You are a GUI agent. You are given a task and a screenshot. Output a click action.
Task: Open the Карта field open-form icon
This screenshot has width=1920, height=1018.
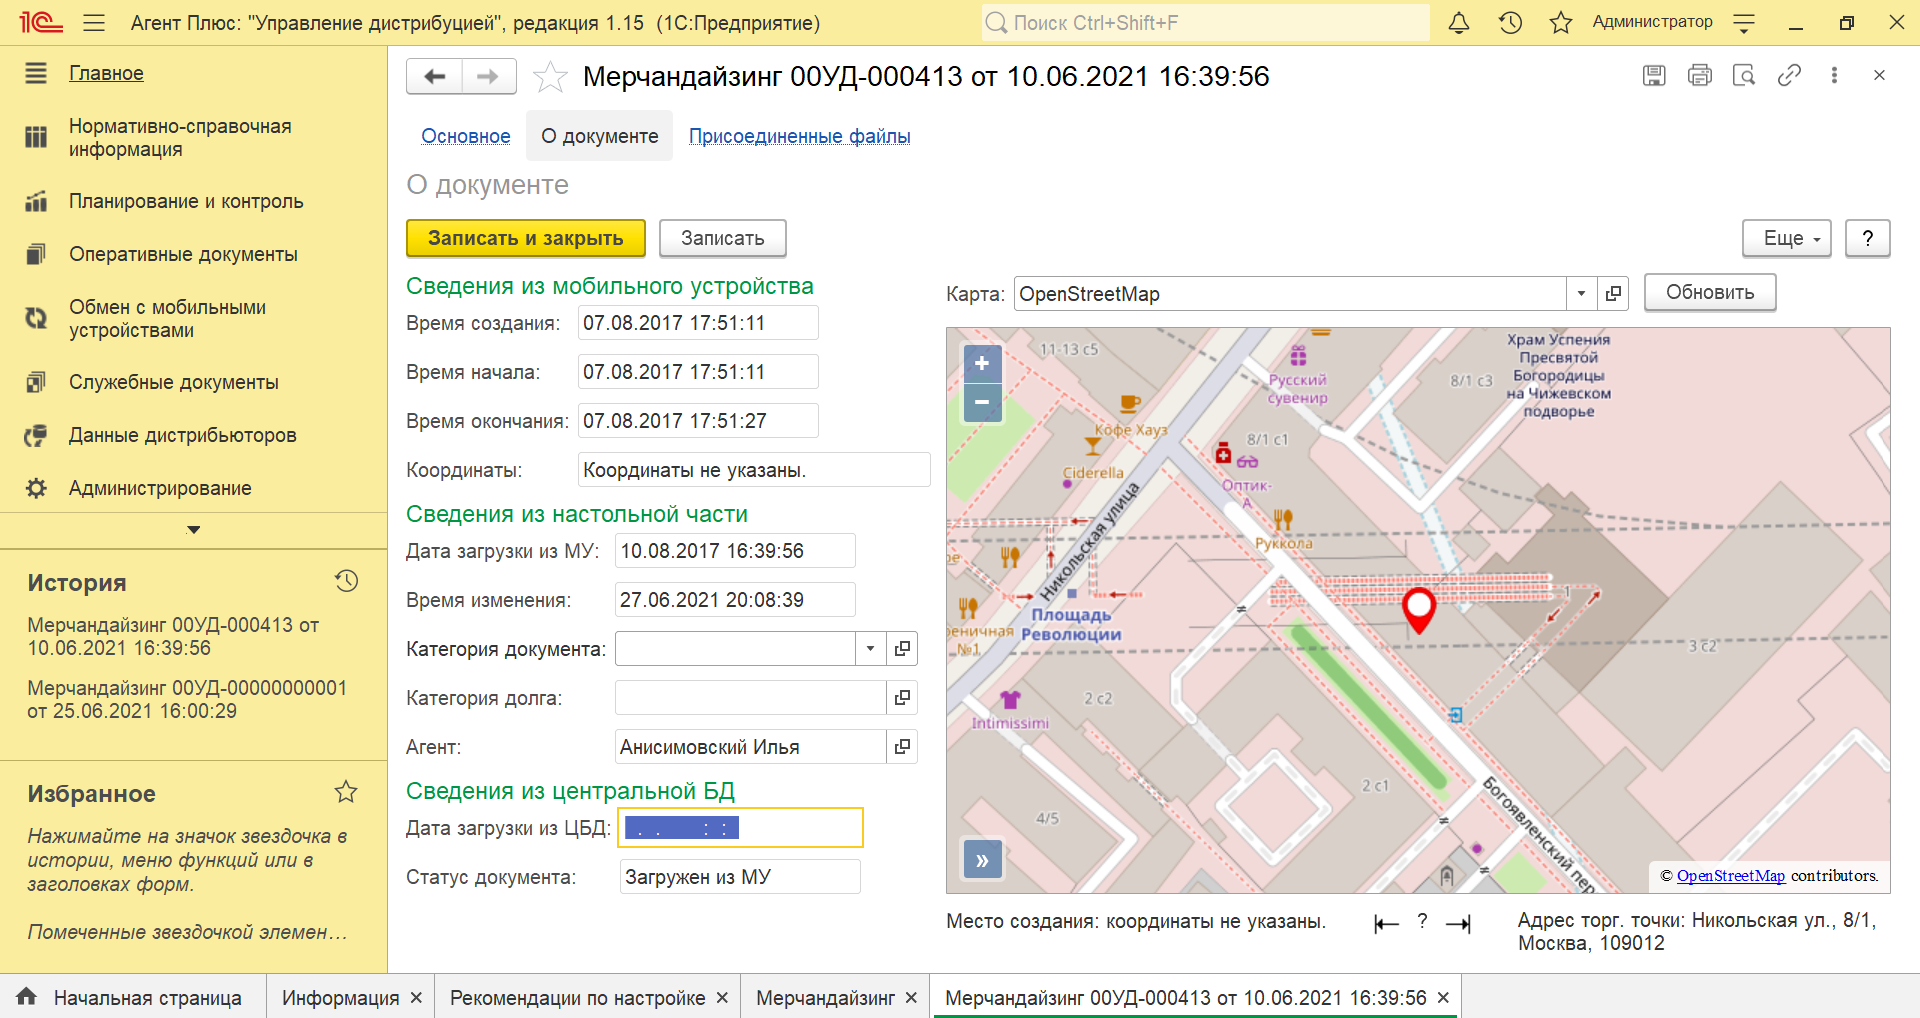coord(1613,294)
